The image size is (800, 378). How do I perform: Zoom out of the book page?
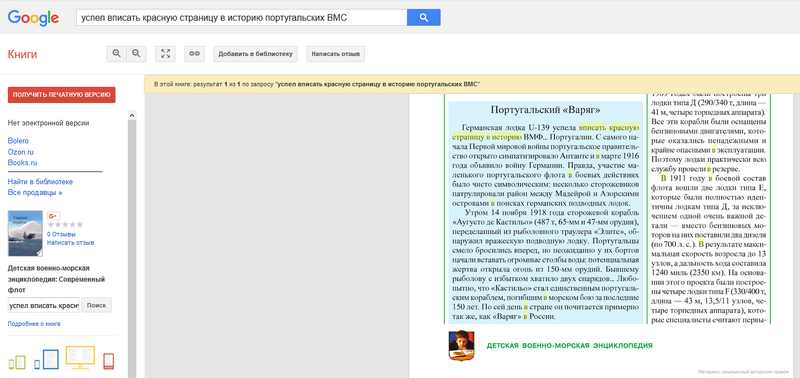(x=136, y=54)
